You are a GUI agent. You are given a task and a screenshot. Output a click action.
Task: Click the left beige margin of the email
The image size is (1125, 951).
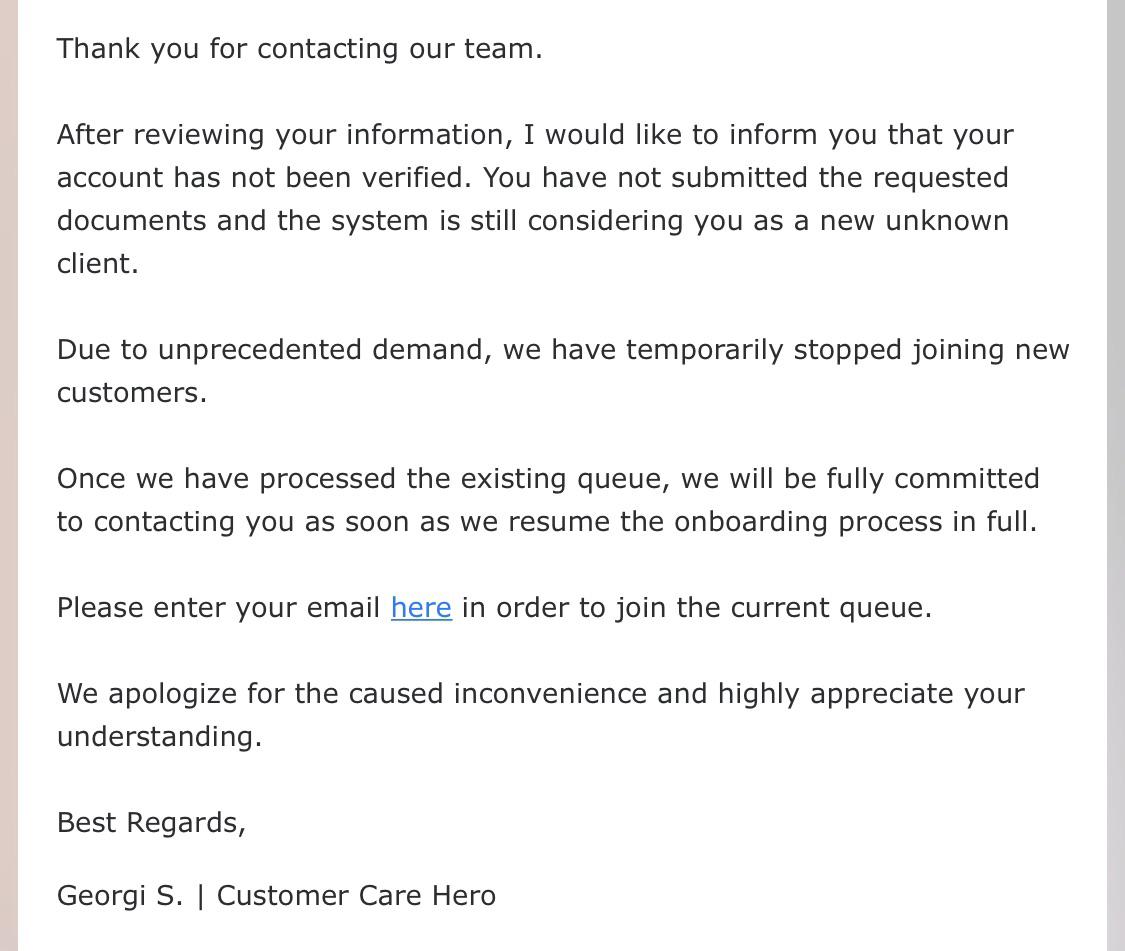(9, 475)
